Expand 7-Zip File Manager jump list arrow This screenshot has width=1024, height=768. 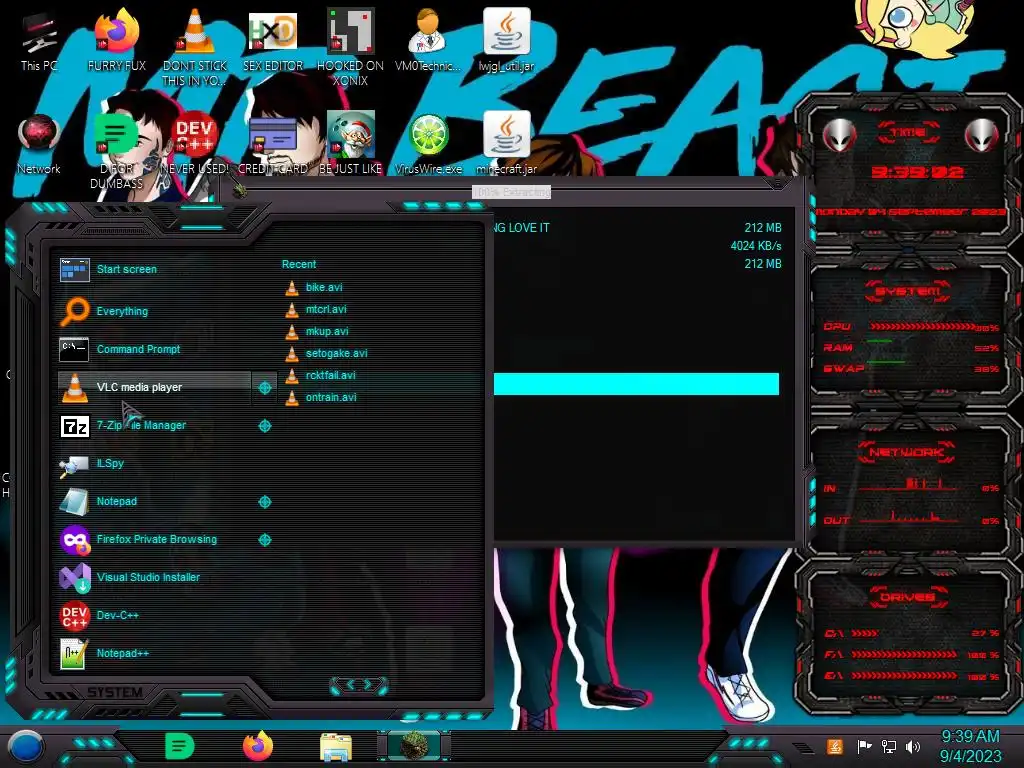click(264, 426)
